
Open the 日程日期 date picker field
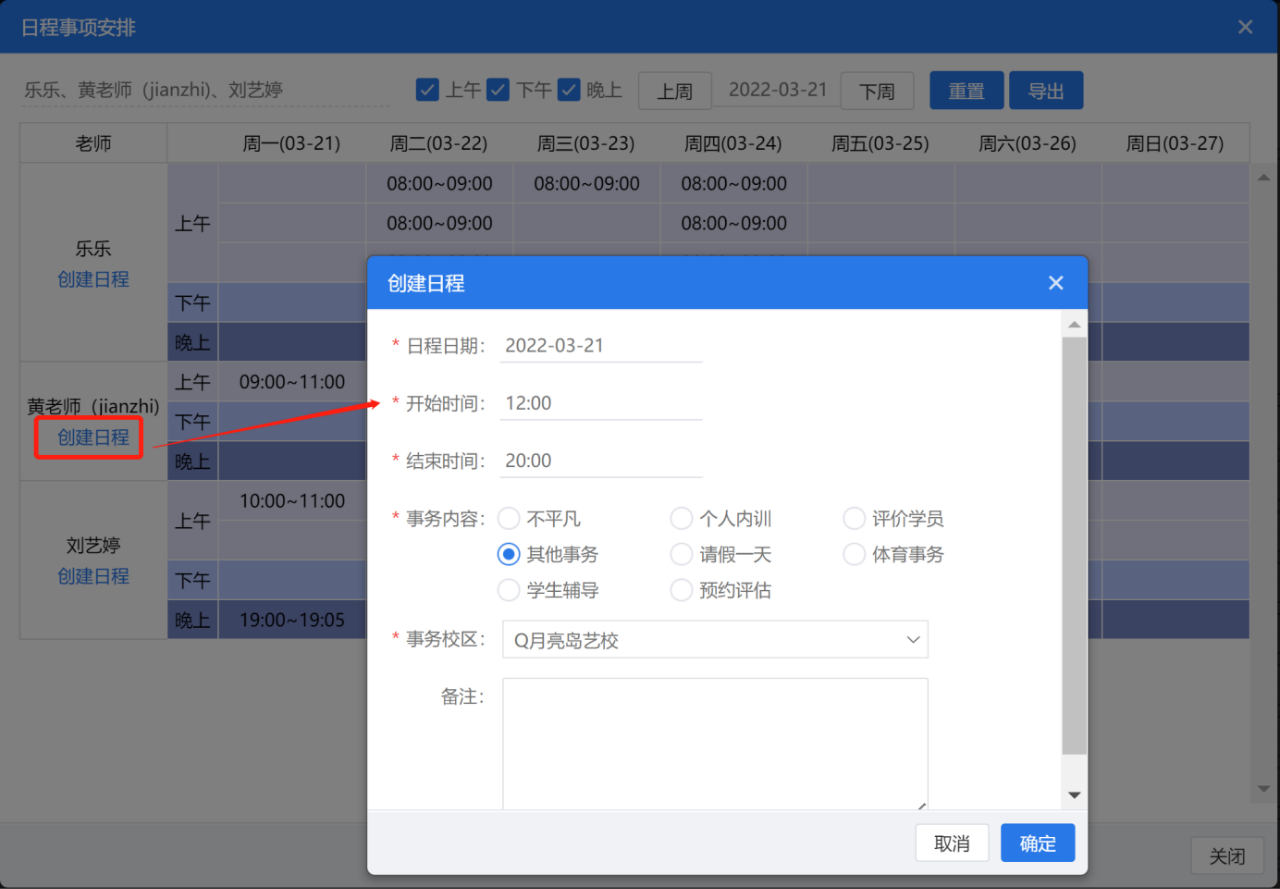click(600, 346)
